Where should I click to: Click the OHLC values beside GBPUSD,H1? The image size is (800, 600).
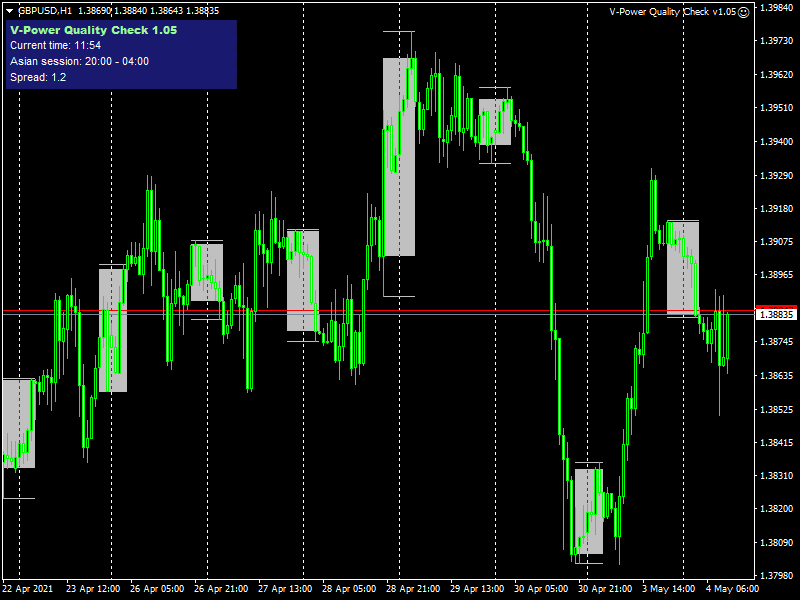pyautogui.click(x=136, y=10)
